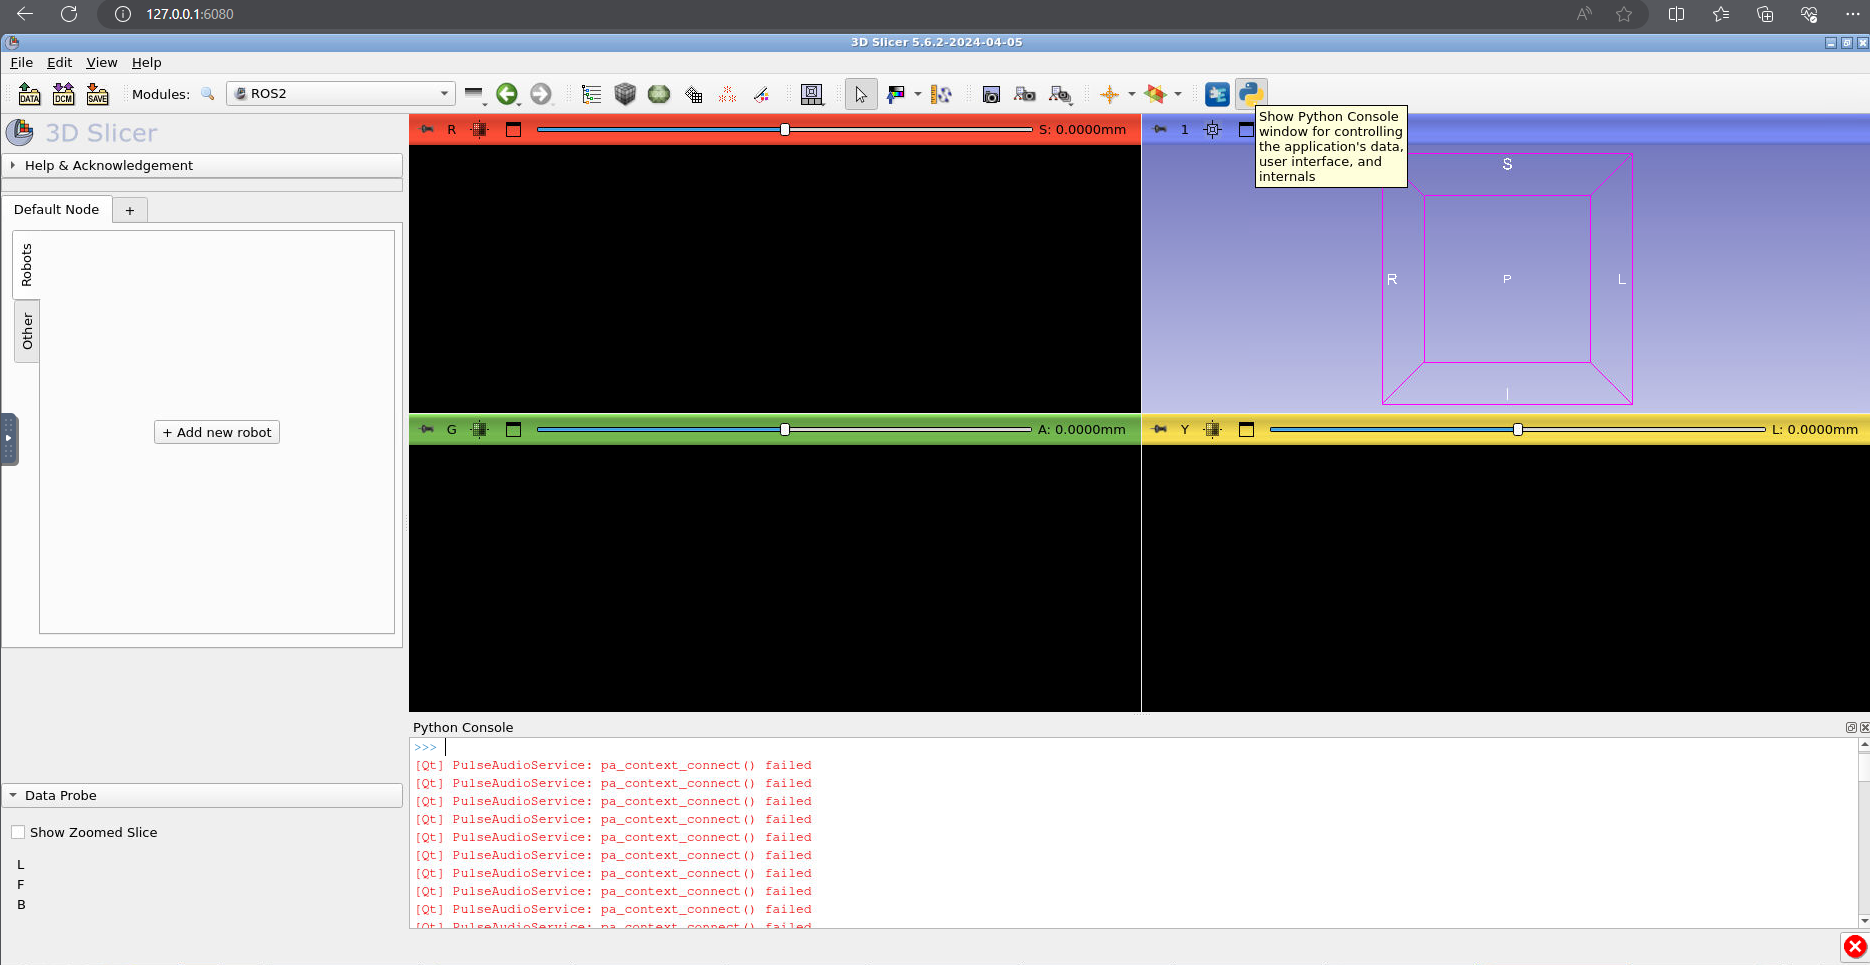Open the slice intersections dropdown arrow

tap(1178, 94)
